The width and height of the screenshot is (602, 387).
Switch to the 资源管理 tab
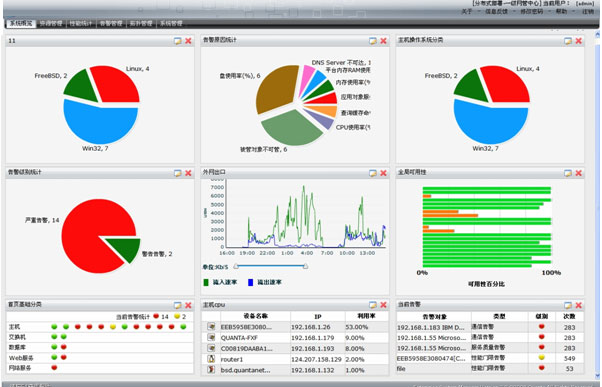[51, 23]
